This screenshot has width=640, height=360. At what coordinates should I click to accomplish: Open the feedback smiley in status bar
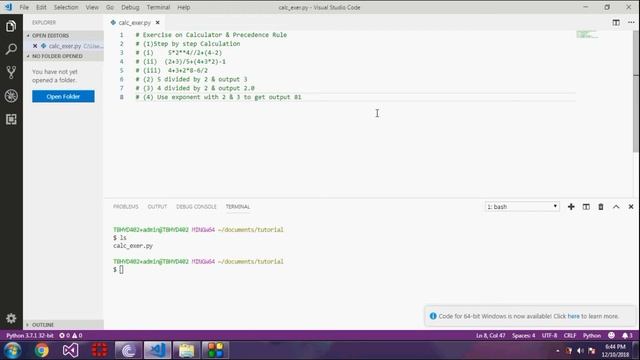coord(611,335)
